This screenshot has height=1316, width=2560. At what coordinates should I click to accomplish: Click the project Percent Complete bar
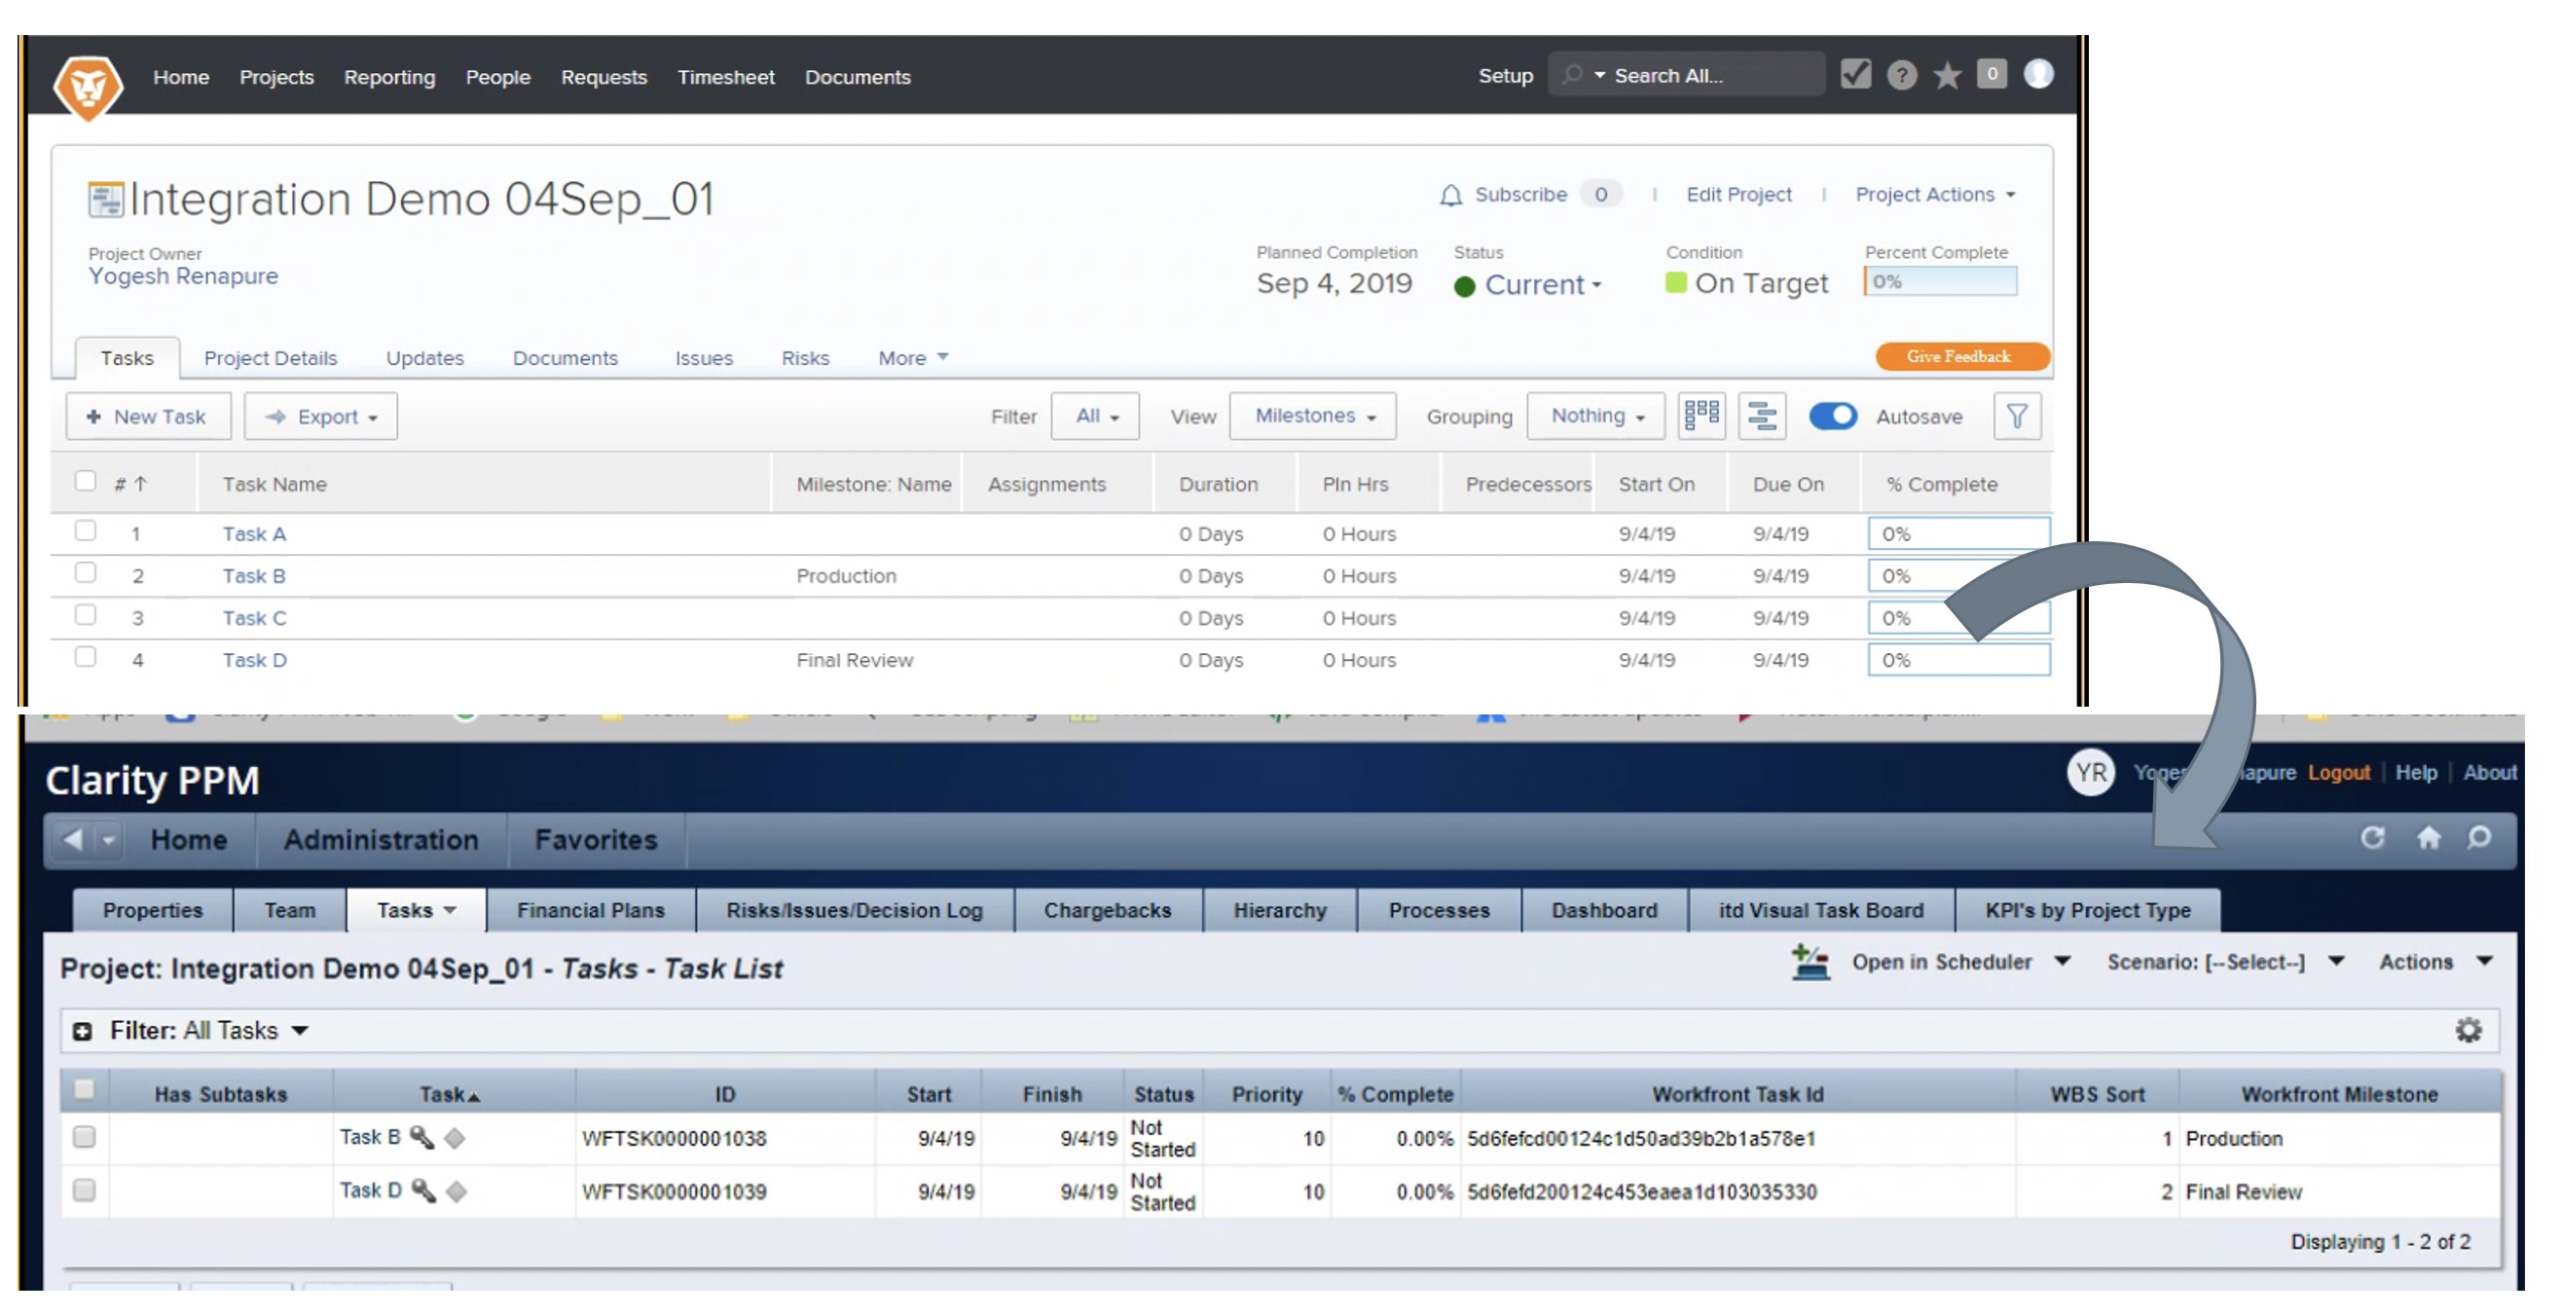pyautogui.click(x=1939, y=282)
